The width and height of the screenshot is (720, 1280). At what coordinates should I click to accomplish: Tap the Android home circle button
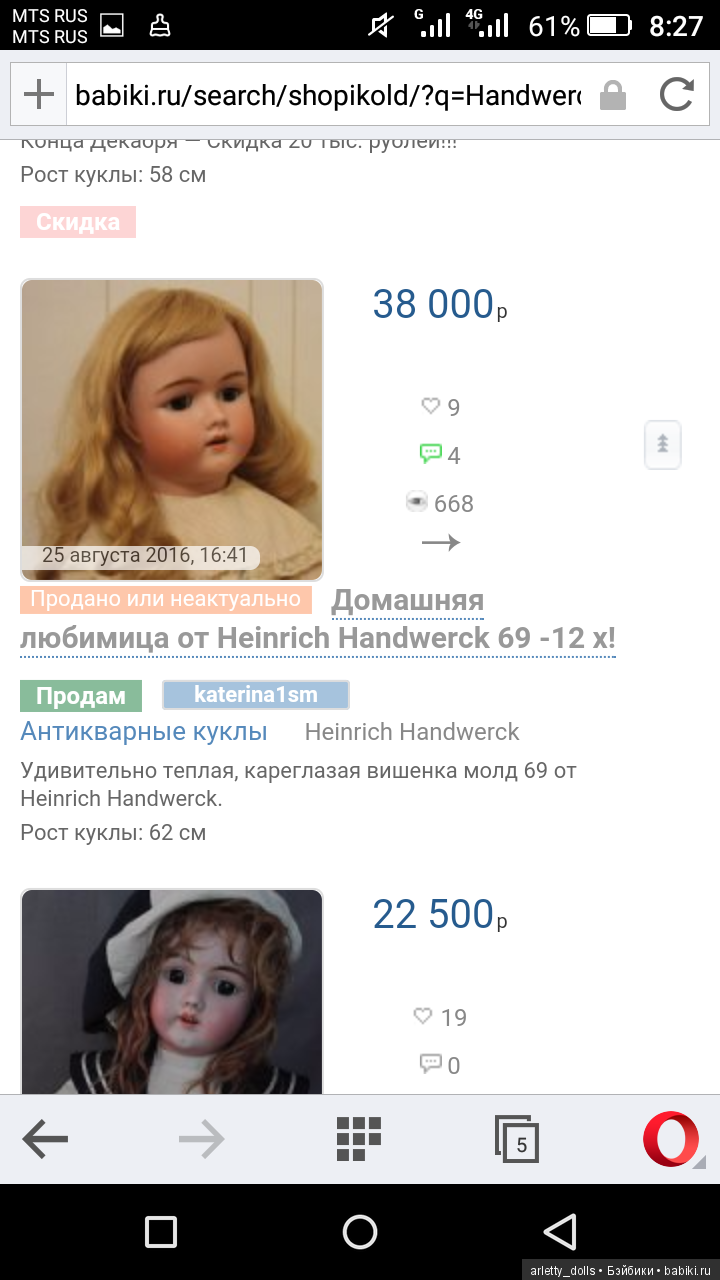pos(360,1231)
